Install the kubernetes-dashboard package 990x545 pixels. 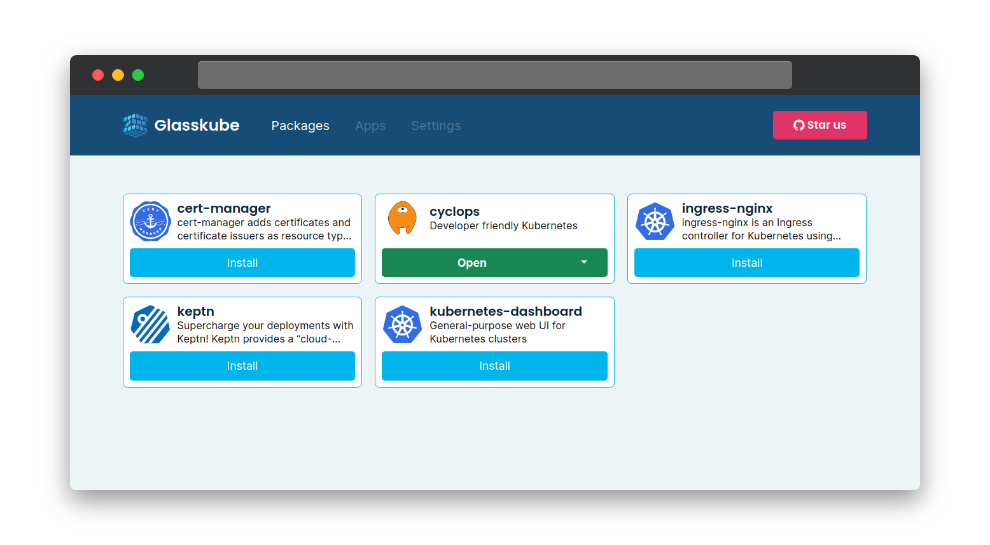[494, 366]
